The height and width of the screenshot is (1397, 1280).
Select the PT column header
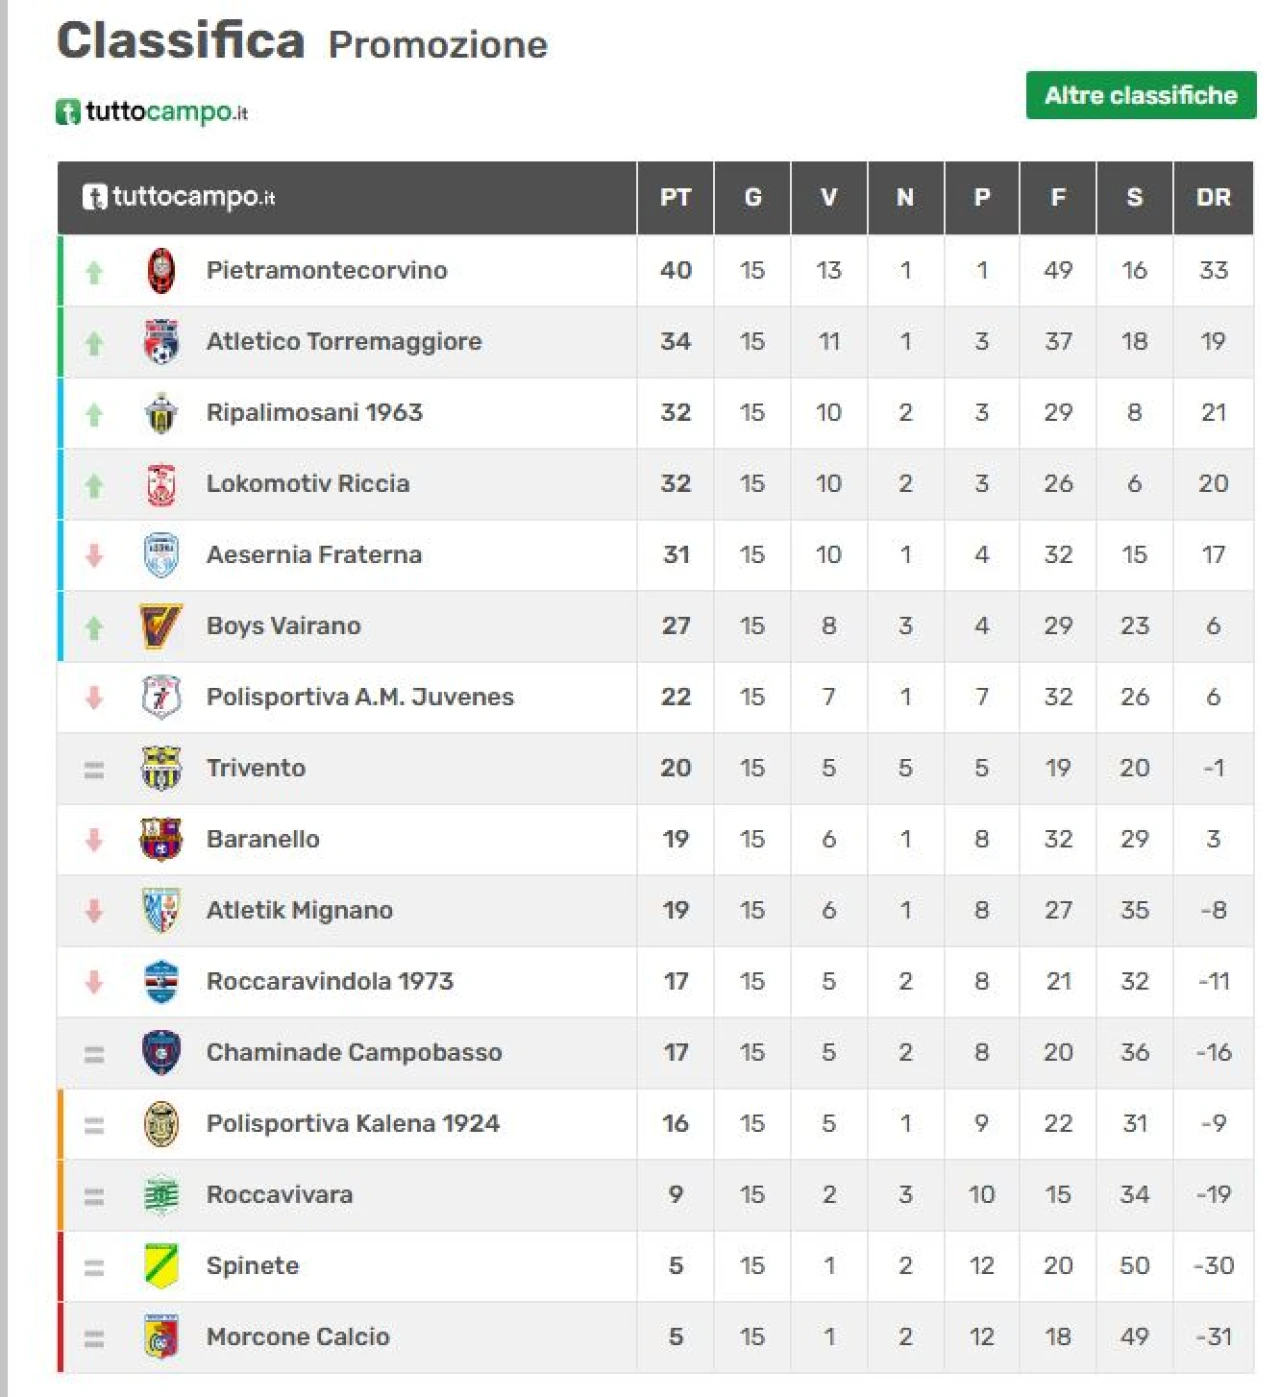[x=675, y=198]
